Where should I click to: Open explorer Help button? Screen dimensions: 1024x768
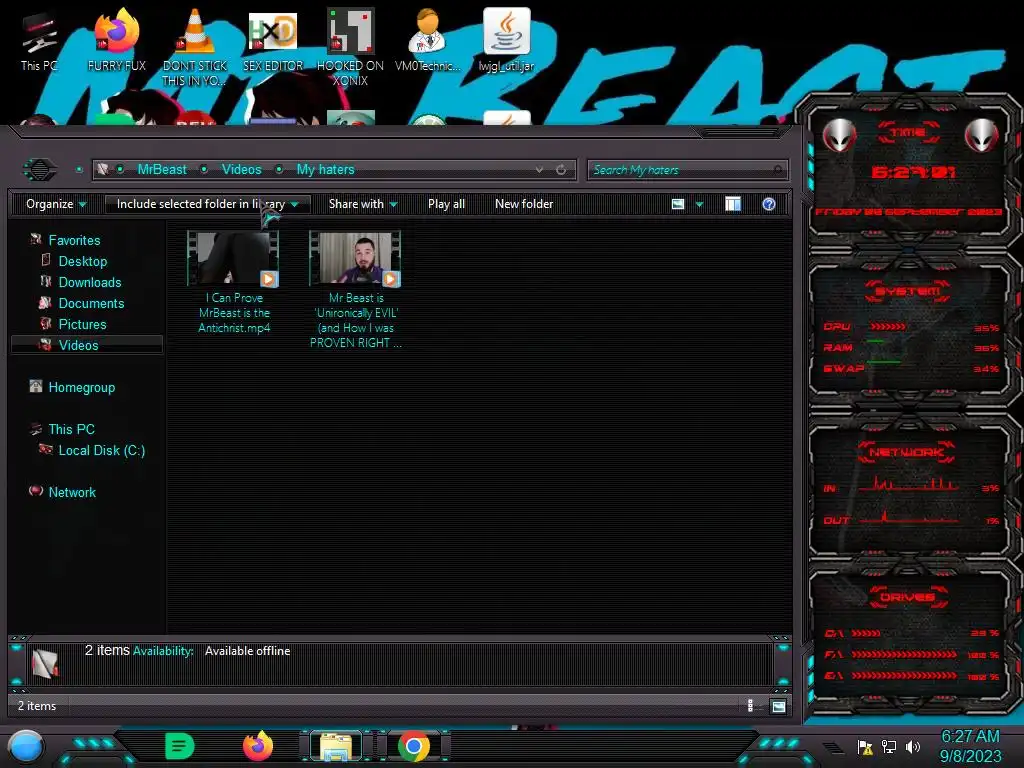(x=769, y=204)
